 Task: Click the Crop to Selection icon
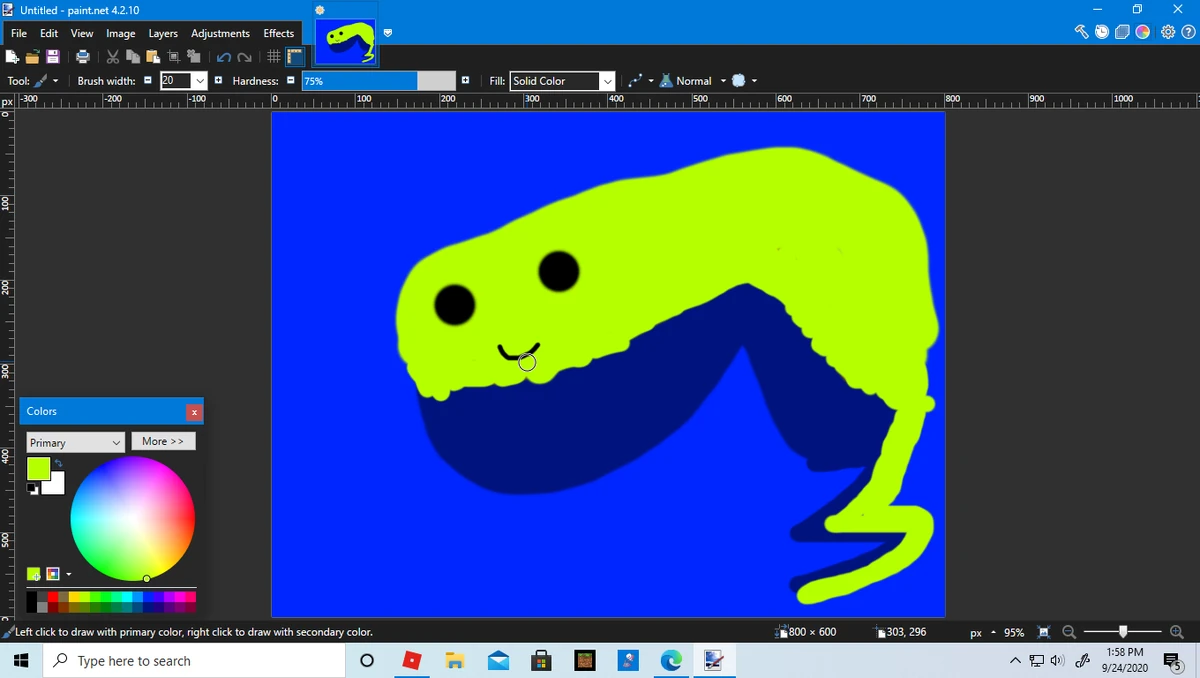click(x=172, y=57)
